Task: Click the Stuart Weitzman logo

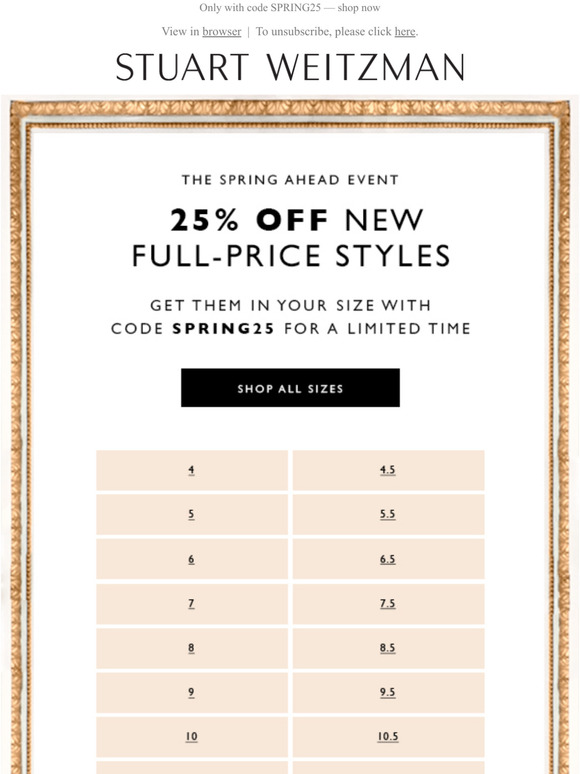Action: point(290,67)
